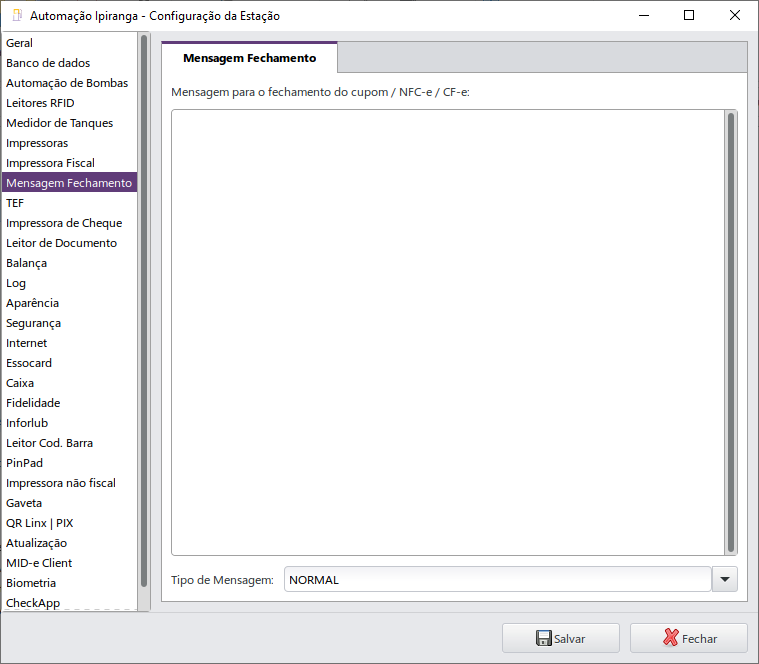Select the Internet settings entry
Viewport: 759px width, 664px height.
pos(69,343)
